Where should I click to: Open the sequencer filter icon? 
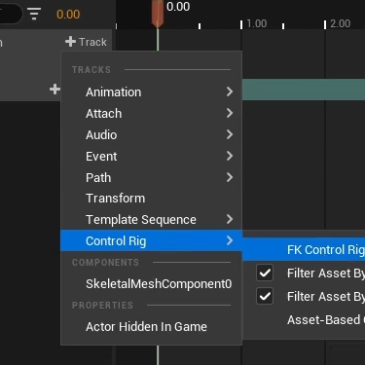coord(34,14)
